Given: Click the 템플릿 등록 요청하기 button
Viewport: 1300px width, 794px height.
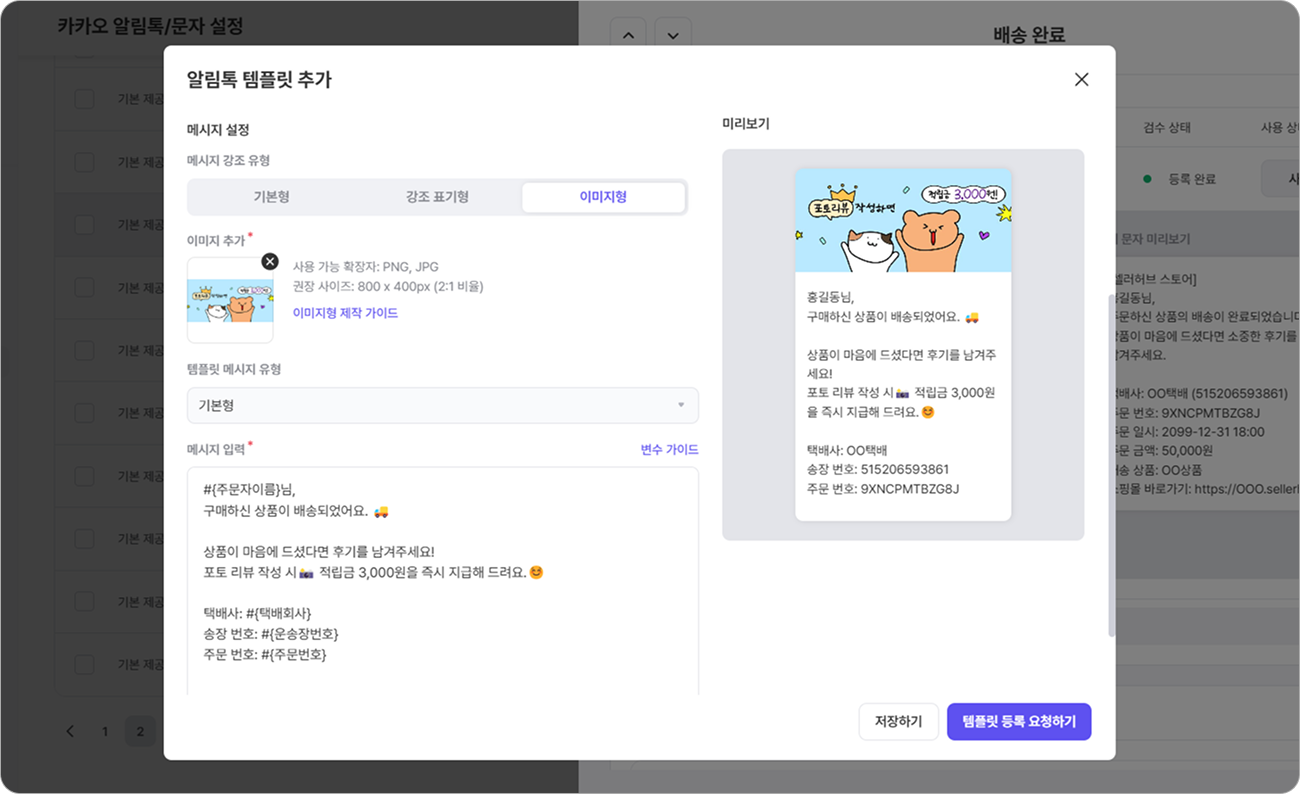Looking at the screenshot, I should pyautogui.click(x=1019, y=722).
